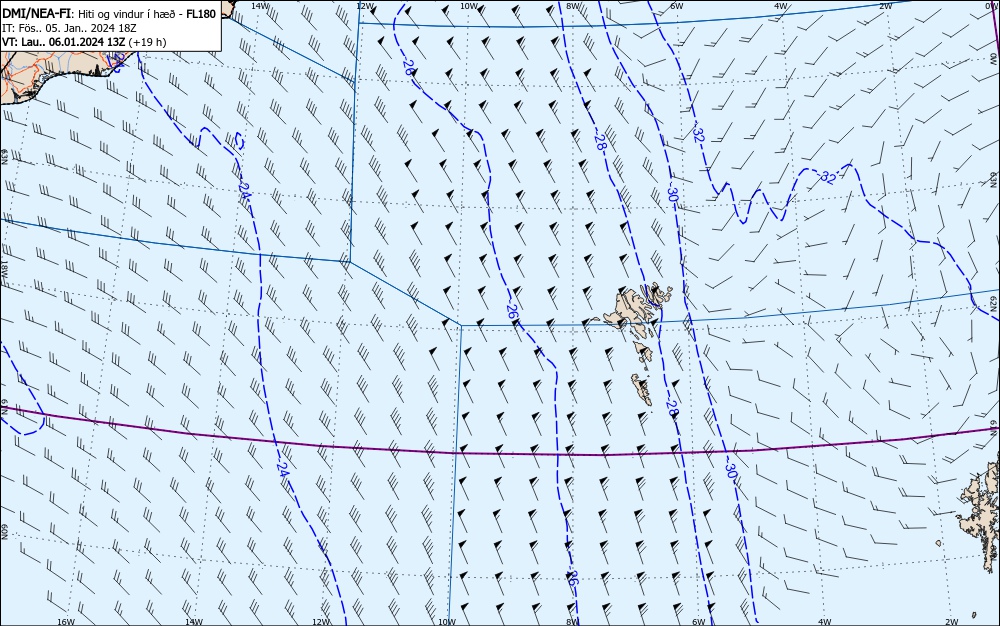This screenshot has height=626, width=1000.
Task: Click the 28 isotherm label south of Faroe Islands
Action: click(672, 409)
